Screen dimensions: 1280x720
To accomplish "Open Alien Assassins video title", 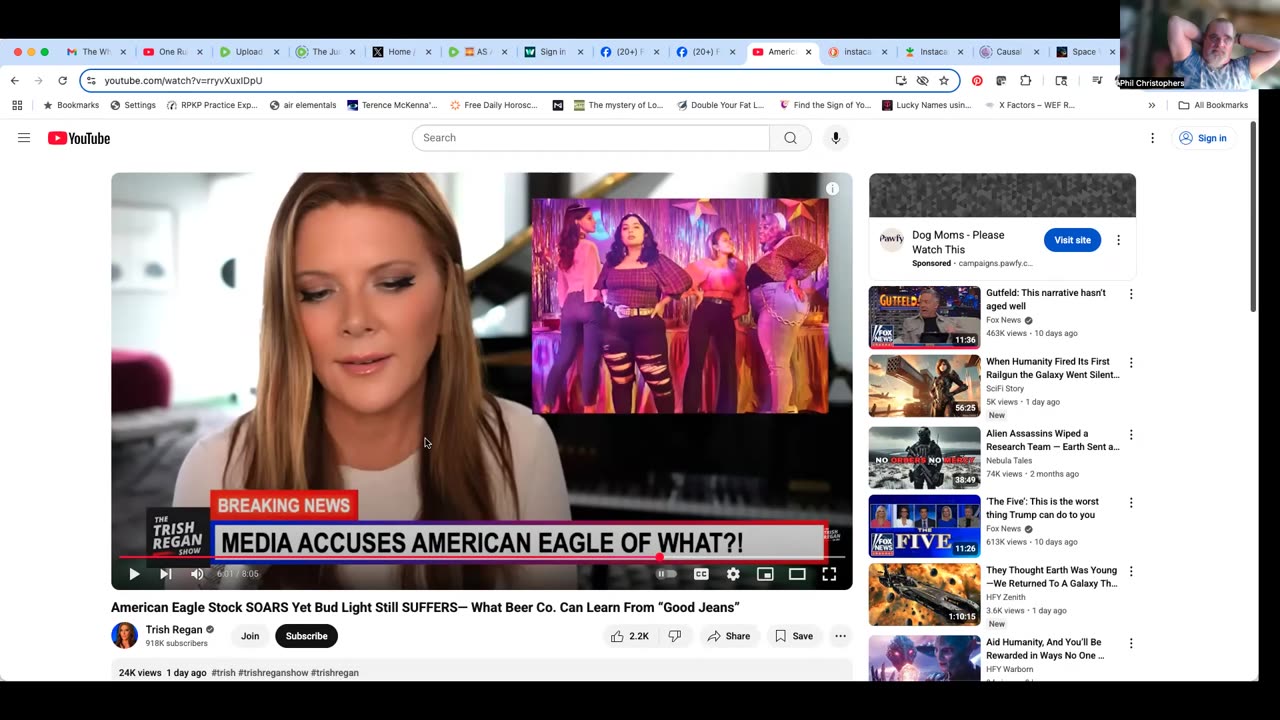I will click(1052, 440).
